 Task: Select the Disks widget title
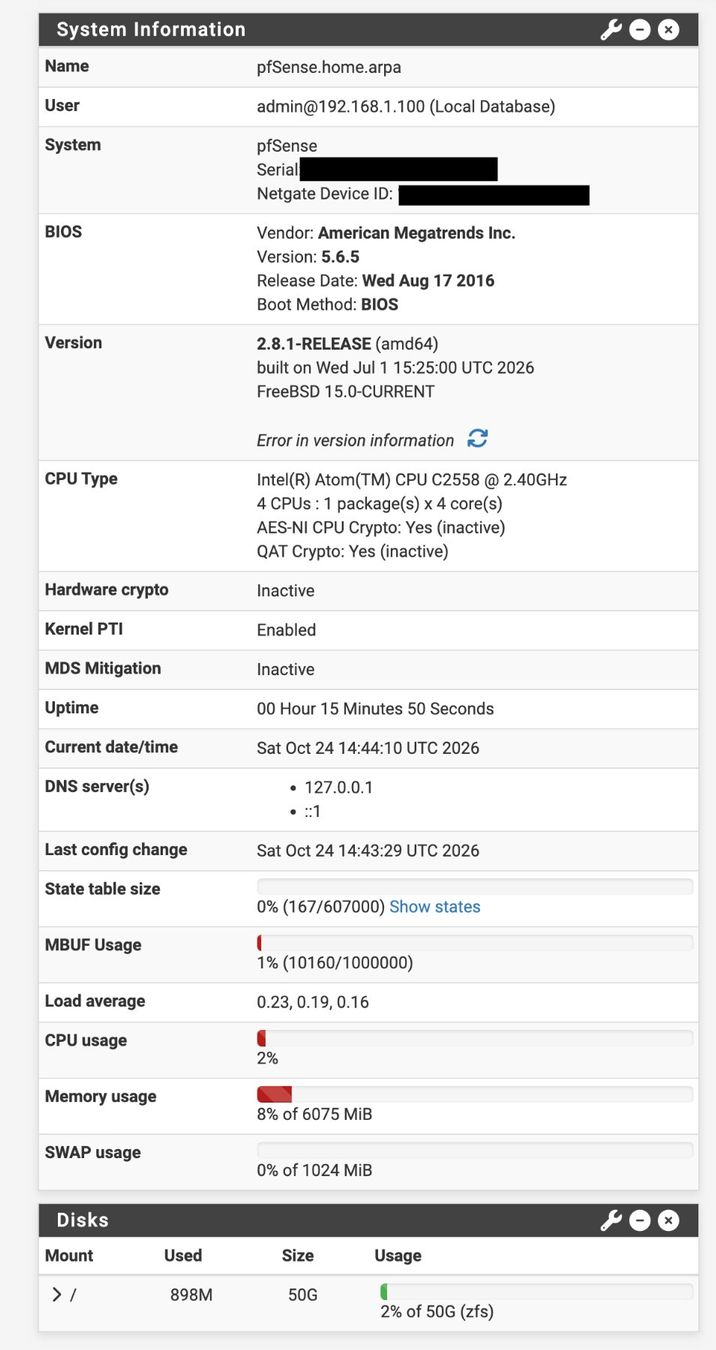[82, 1220]
